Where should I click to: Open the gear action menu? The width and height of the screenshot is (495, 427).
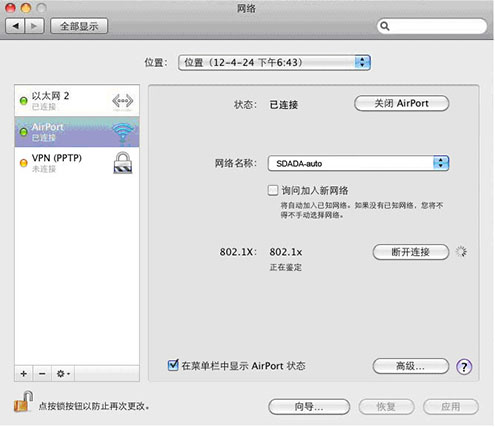63,374
